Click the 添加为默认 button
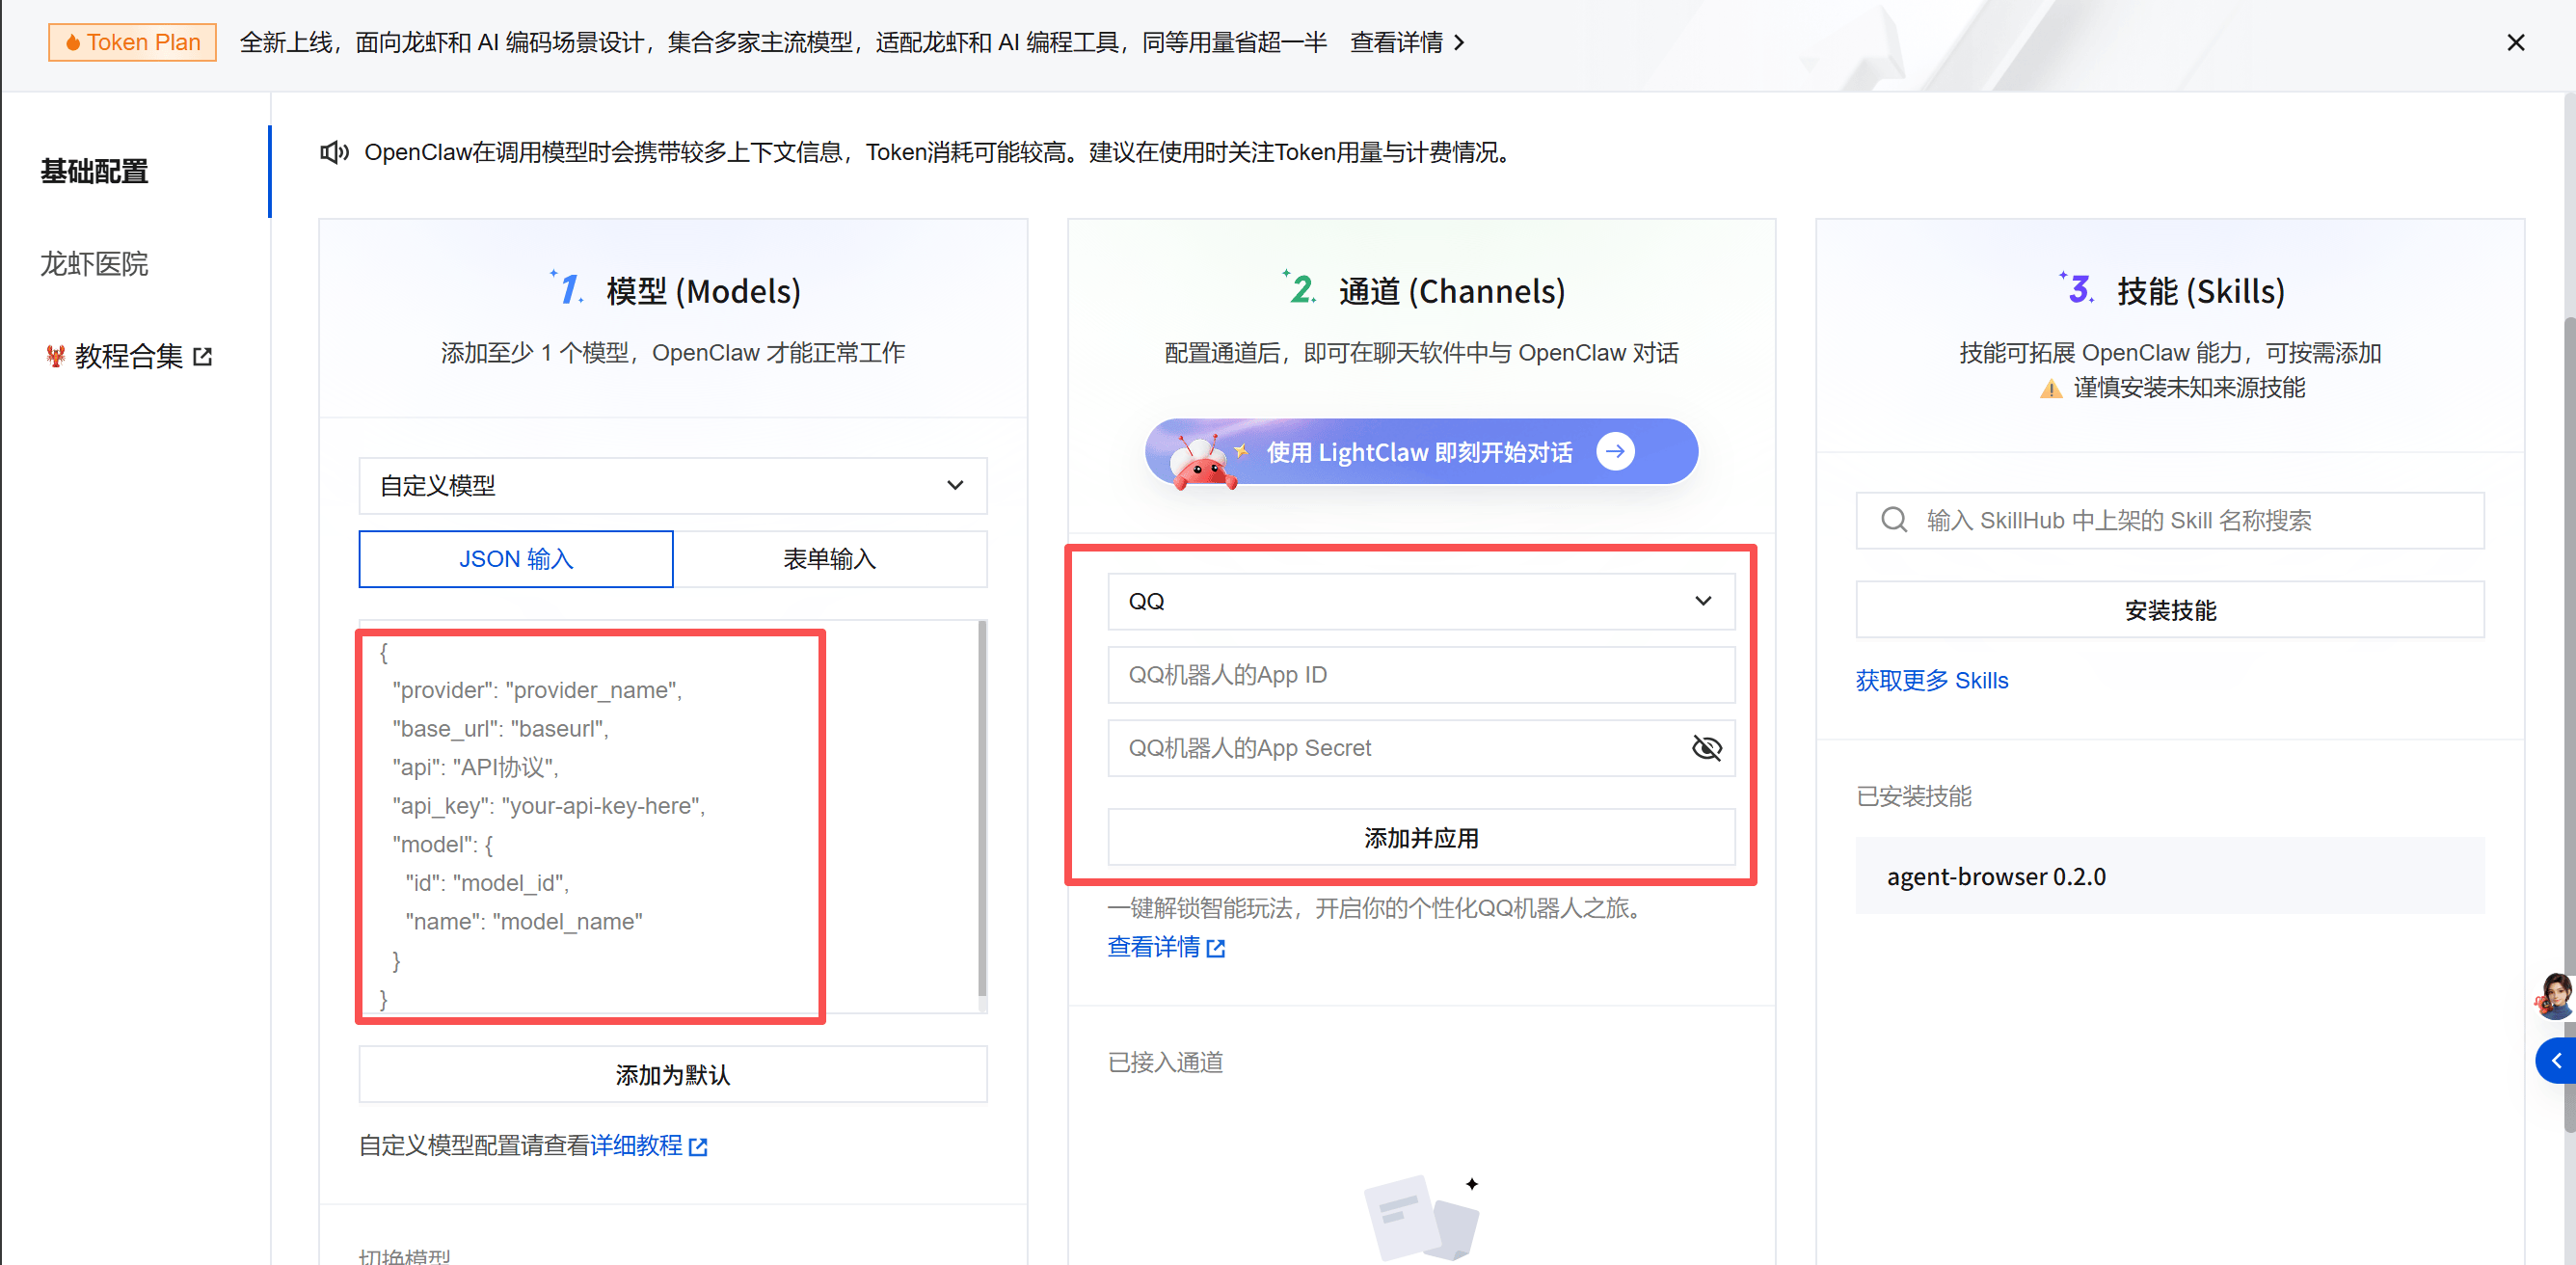2576x1265 pixels. [672, 1075]
